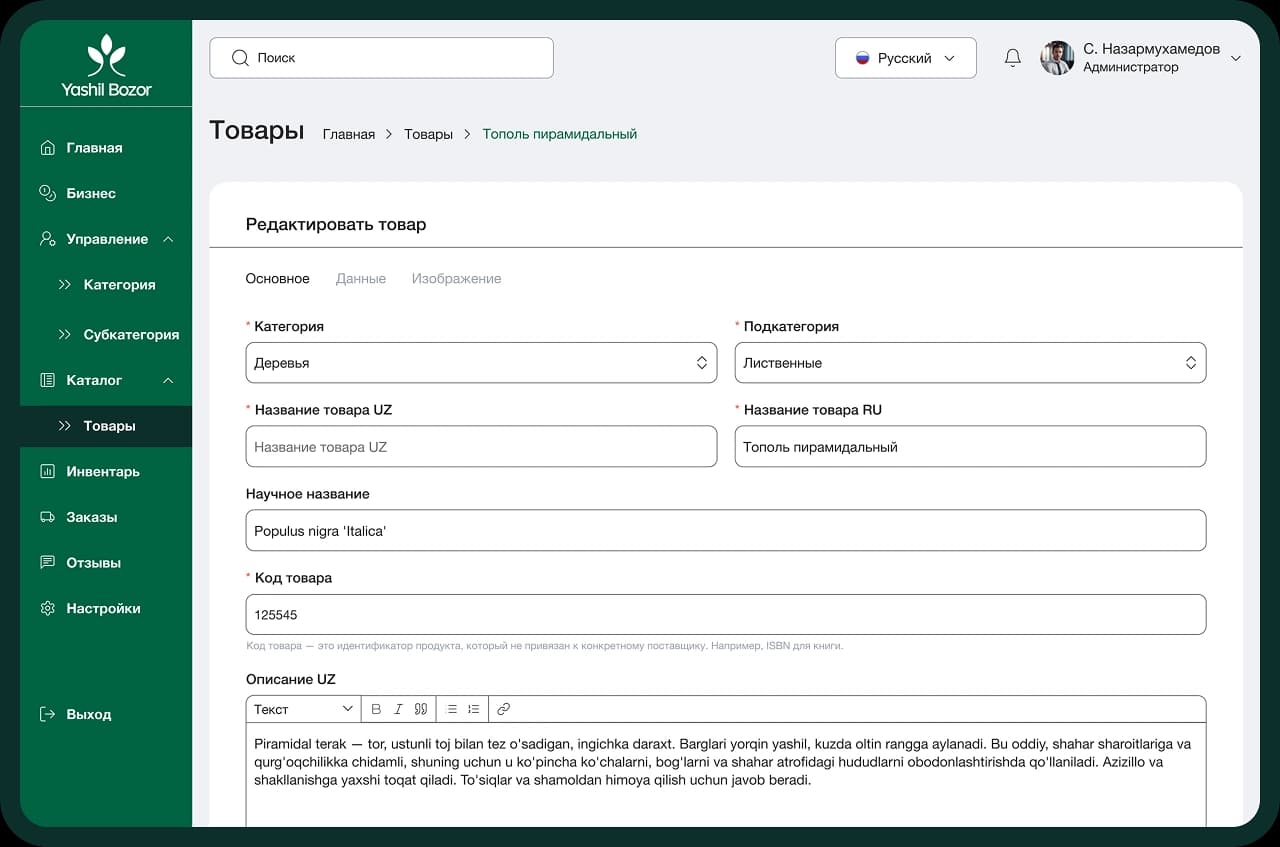Click the Название товара UZ input

[481, 447]
